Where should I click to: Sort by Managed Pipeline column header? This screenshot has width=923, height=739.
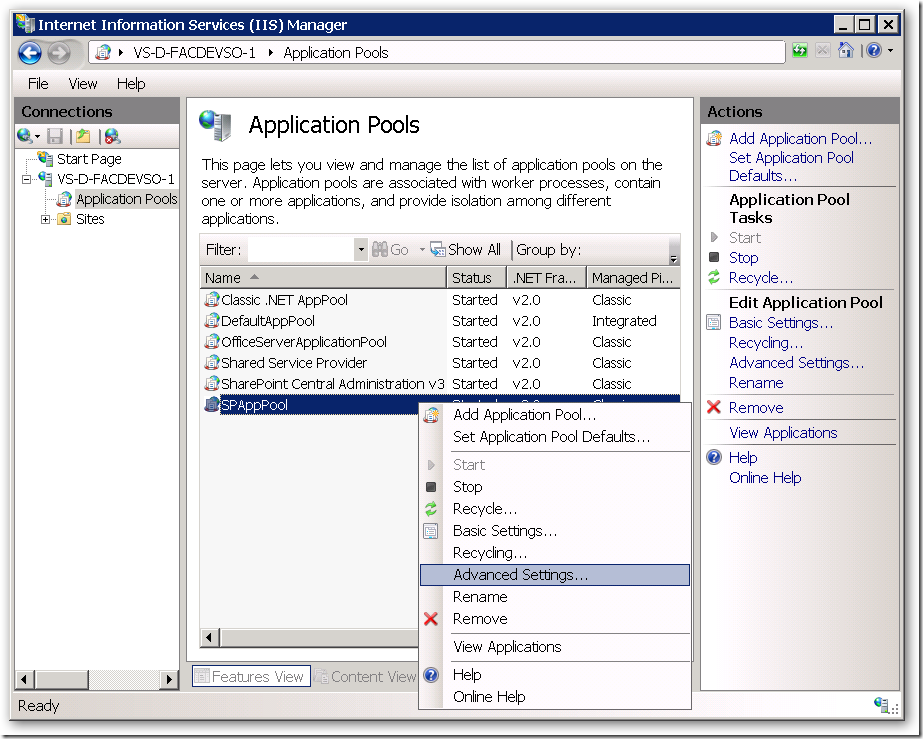tap(633, 277)
